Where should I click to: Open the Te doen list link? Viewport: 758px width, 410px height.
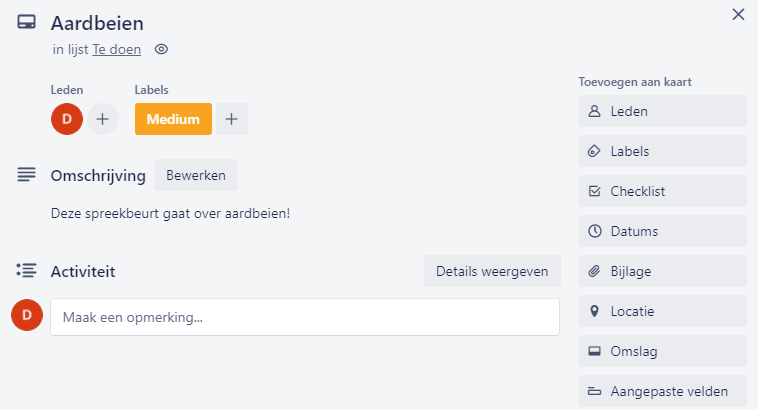[x=117, y=49]
